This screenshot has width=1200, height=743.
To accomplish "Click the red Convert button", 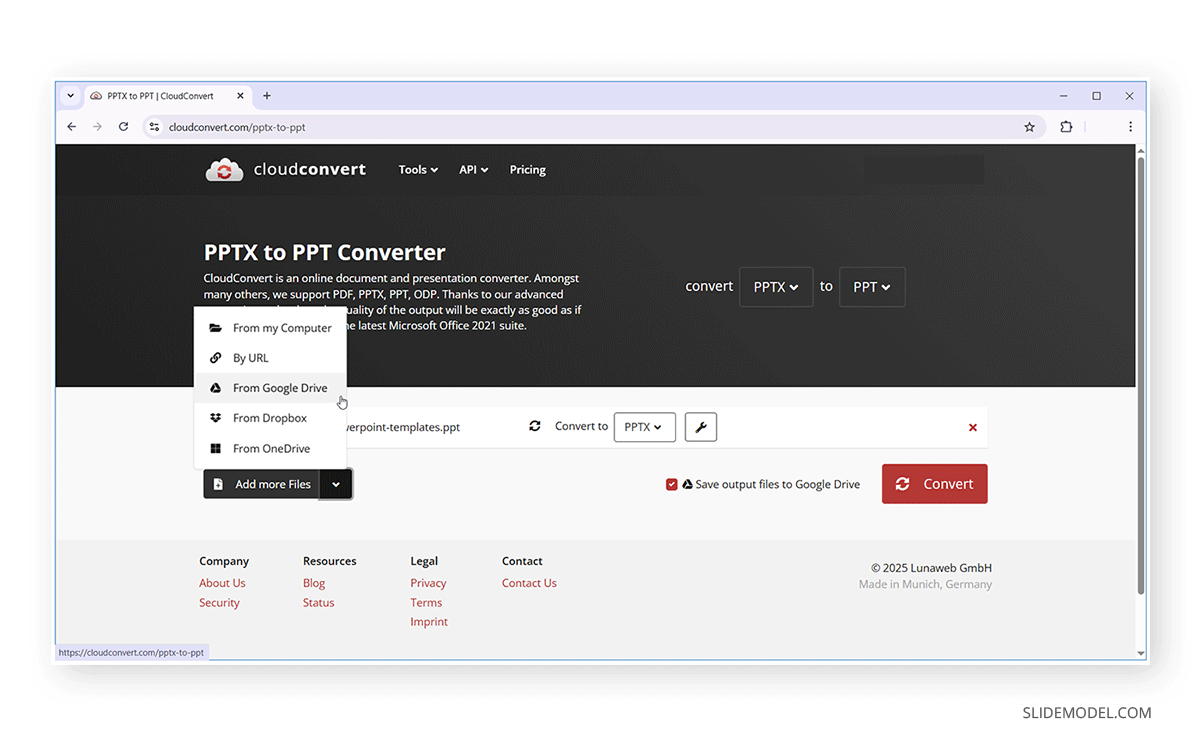I will [934, 484].
